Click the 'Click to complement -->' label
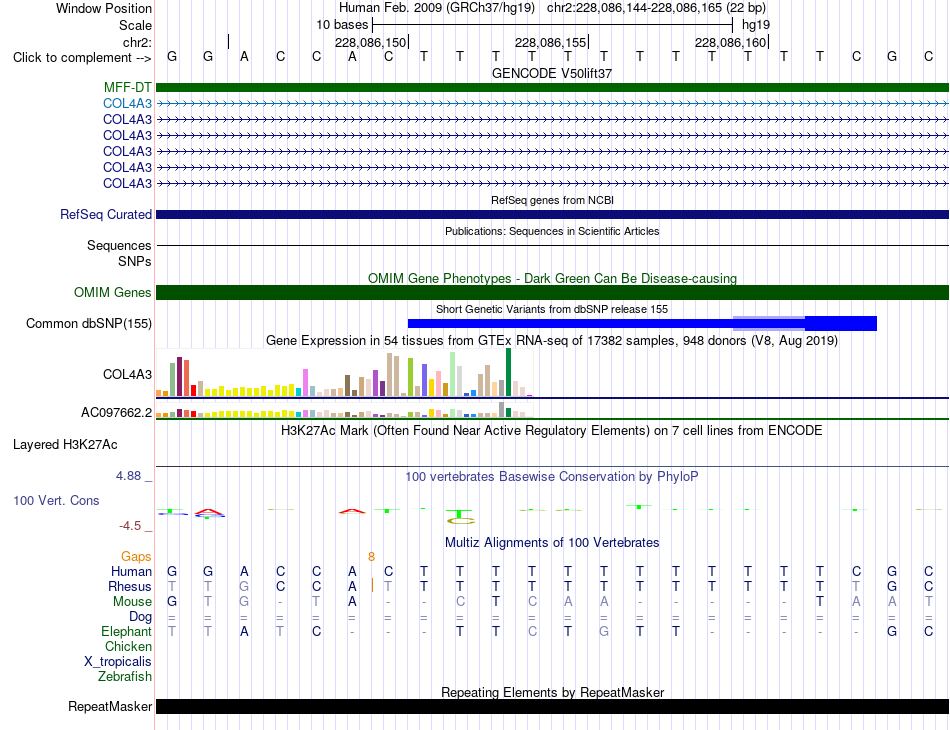The height and width of the screenshot is (730, 950). (x=82, y=58)
